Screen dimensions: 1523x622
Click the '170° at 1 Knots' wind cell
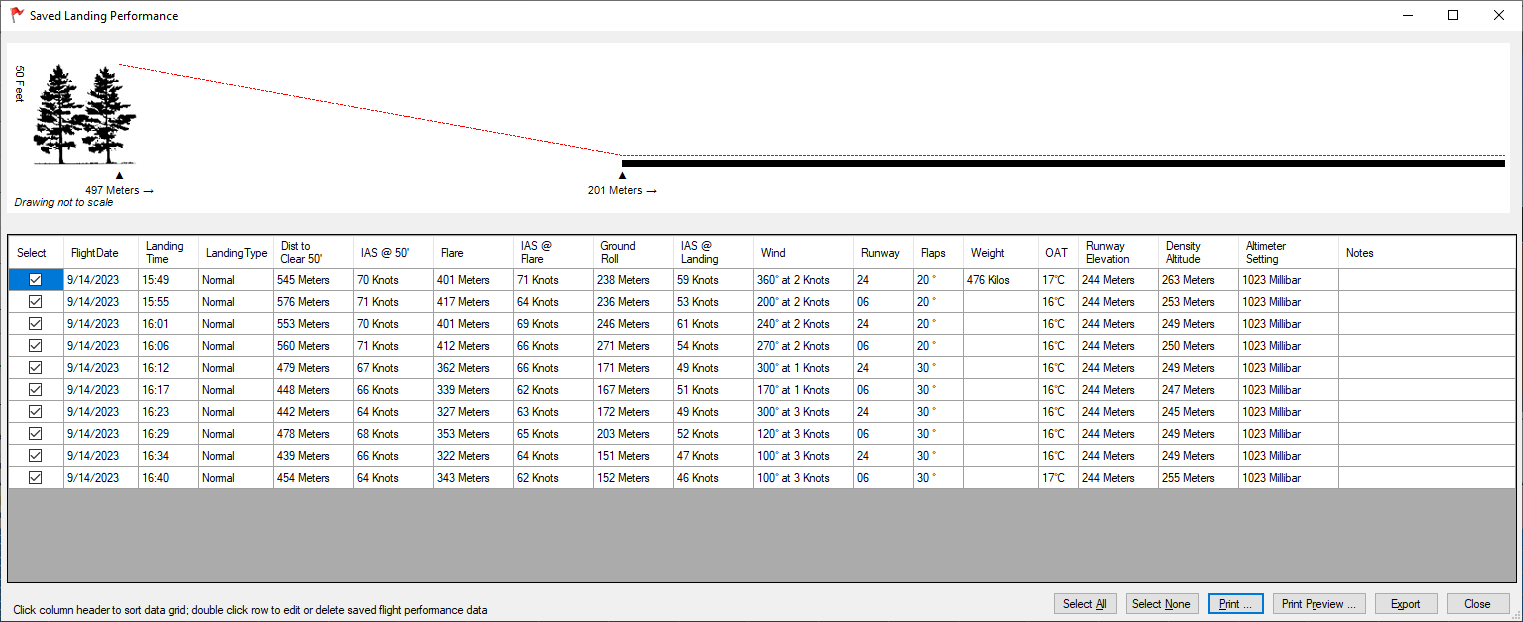803,390
